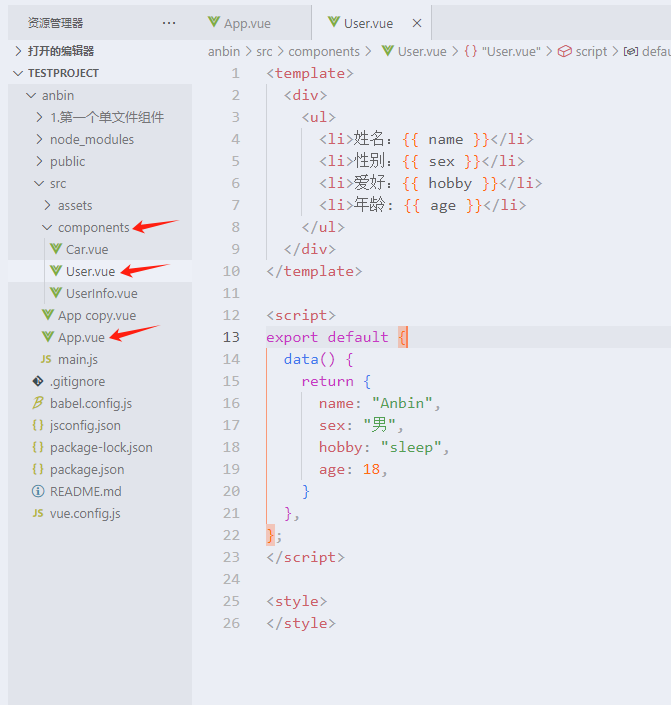Click the components breadcrumb segment
The image size is (671, 705).
point(323,51)
